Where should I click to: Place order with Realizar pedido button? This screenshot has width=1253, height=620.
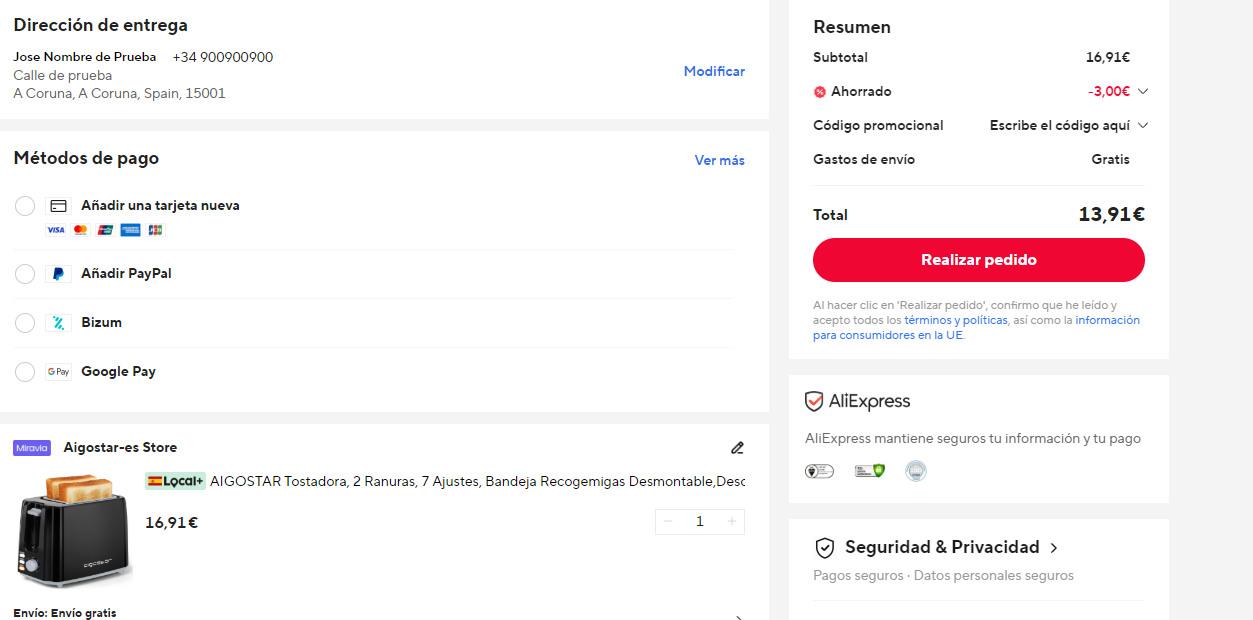pos(979,260)
